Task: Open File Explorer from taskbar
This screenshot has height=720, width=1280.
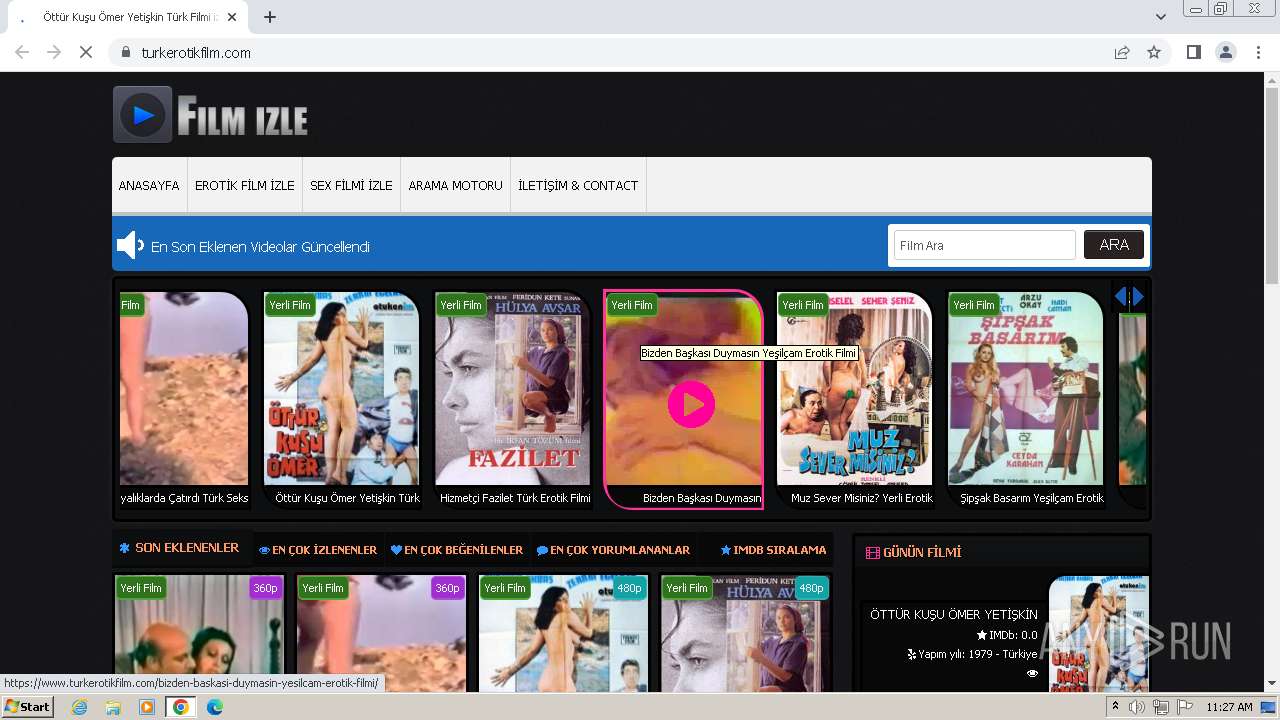Action: (113, 707)
